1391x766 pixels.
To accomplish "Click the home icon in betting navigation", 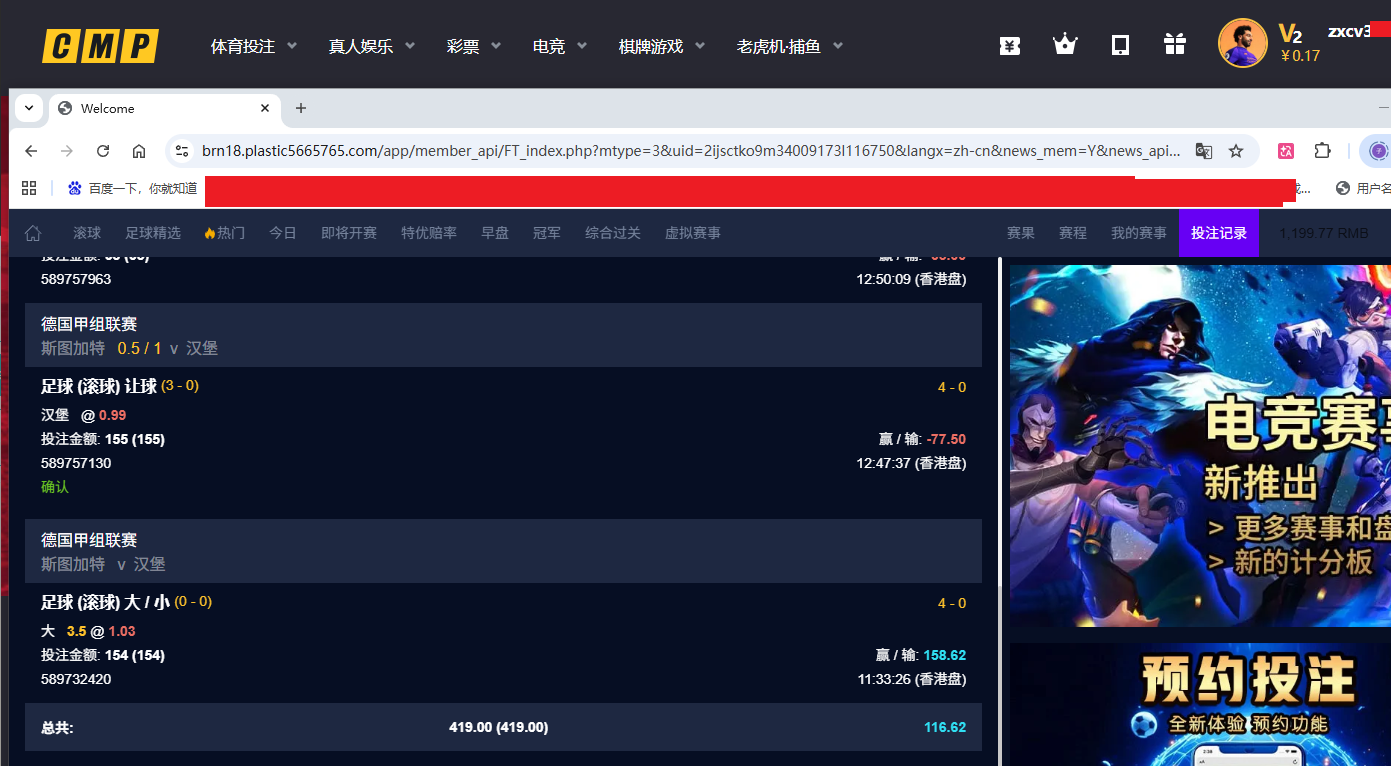I will coord(33,232).
